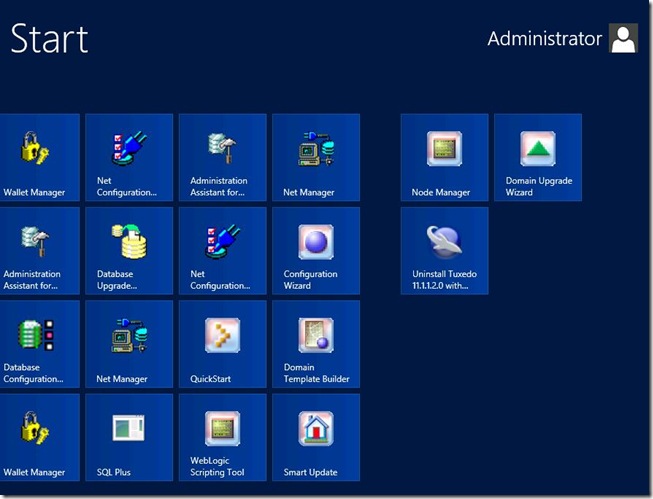Launch the Domain Upgrade Wizard tile
The image size is (653, 499).
(538, 157)
